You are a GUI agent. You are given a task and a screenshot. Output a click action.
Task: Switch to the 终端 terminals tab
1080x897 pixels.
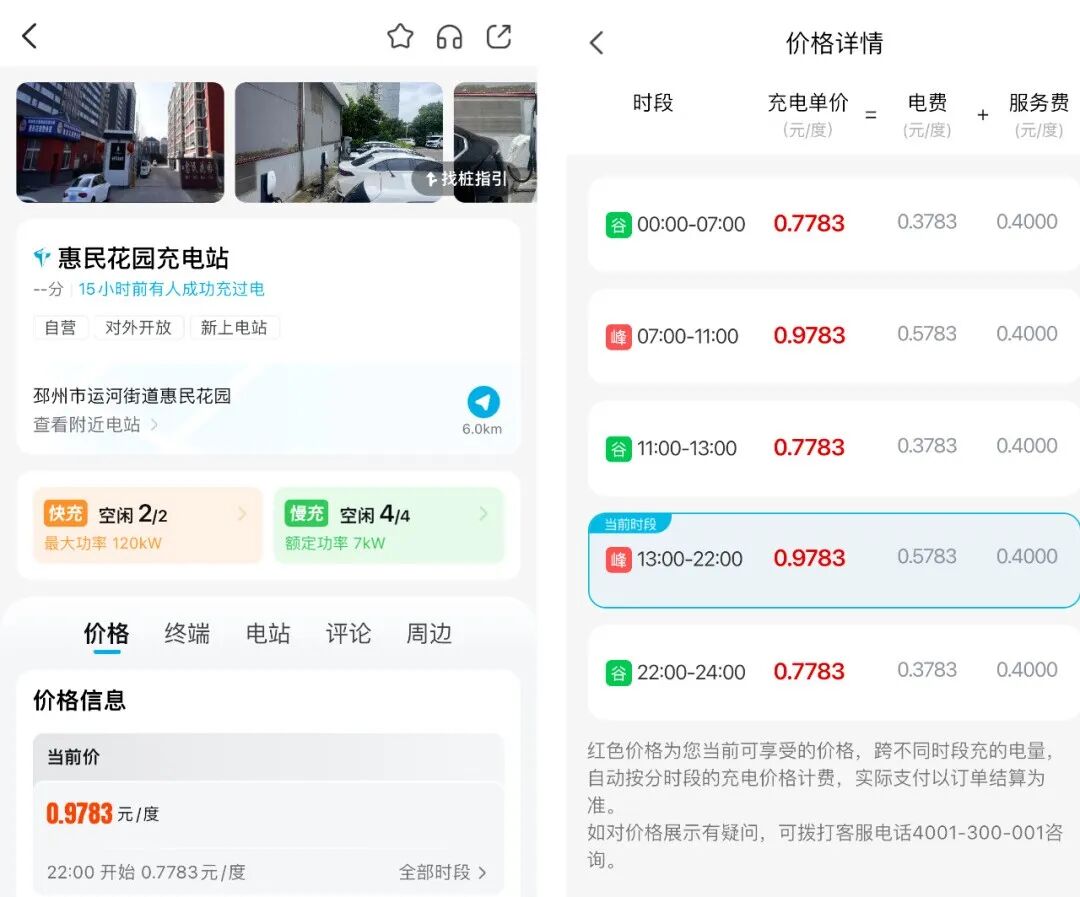[186, 633]
